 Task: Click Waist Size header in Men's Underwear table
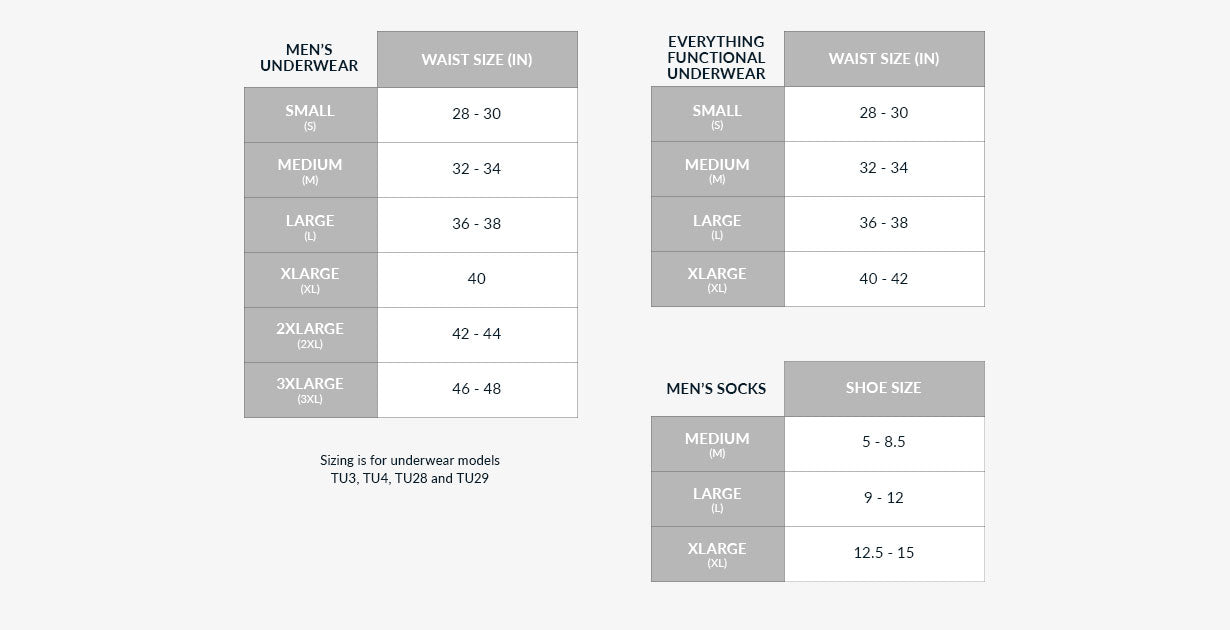click(x=477, y=59)
